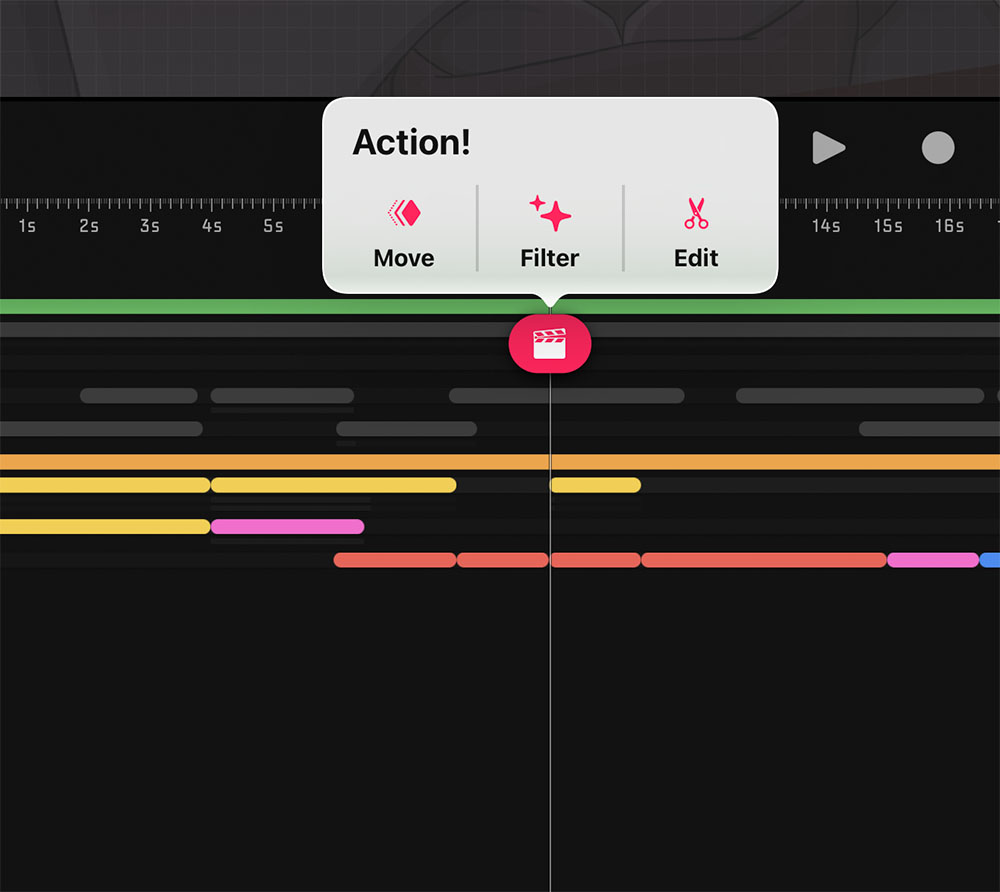Select the longest red clip

coord(764,560)
